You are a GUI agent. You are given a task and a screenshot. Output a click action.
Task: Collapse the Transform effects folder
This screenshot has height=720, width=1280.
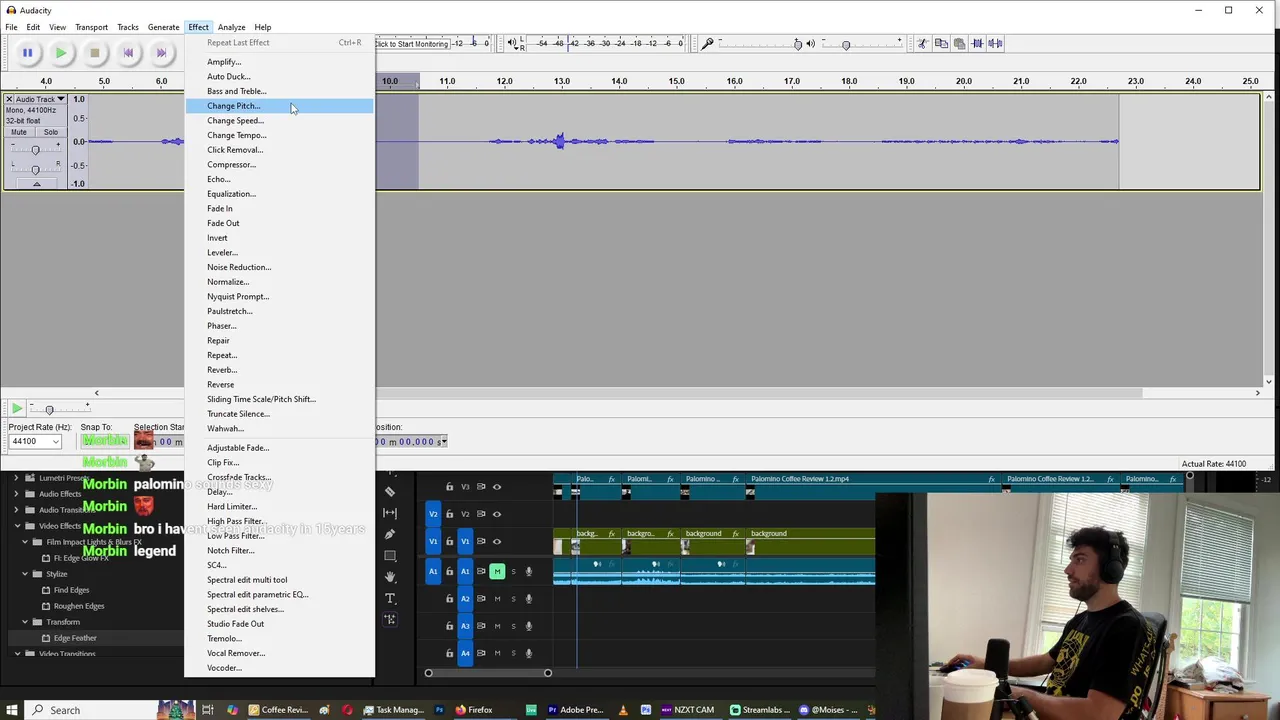(x=25, y=622)
